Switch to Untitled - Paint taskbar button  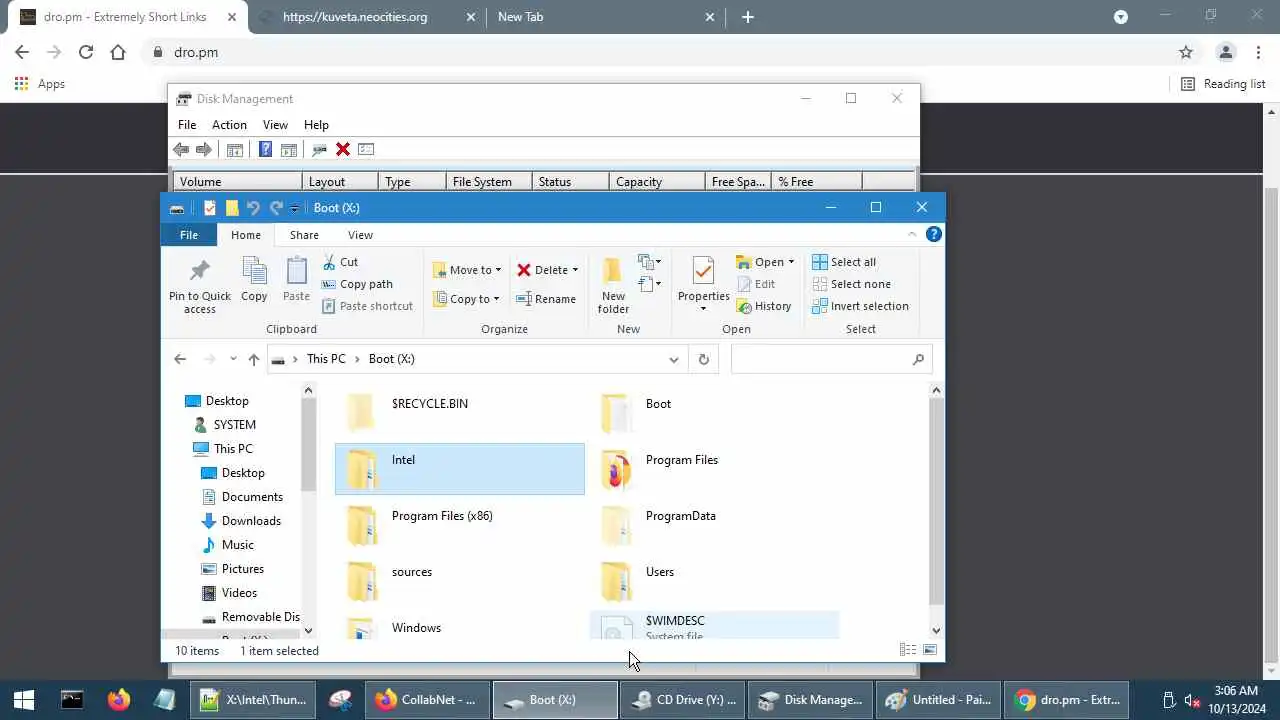[x=940, y=700]
